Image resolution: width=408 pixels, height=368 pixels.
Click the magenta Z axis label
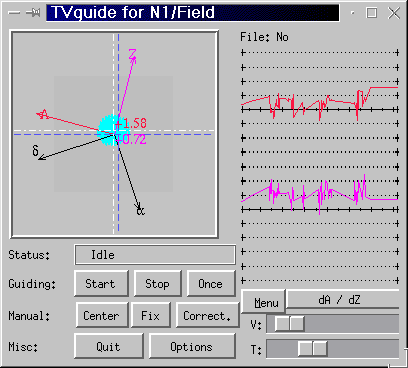(x=133, y=54)
